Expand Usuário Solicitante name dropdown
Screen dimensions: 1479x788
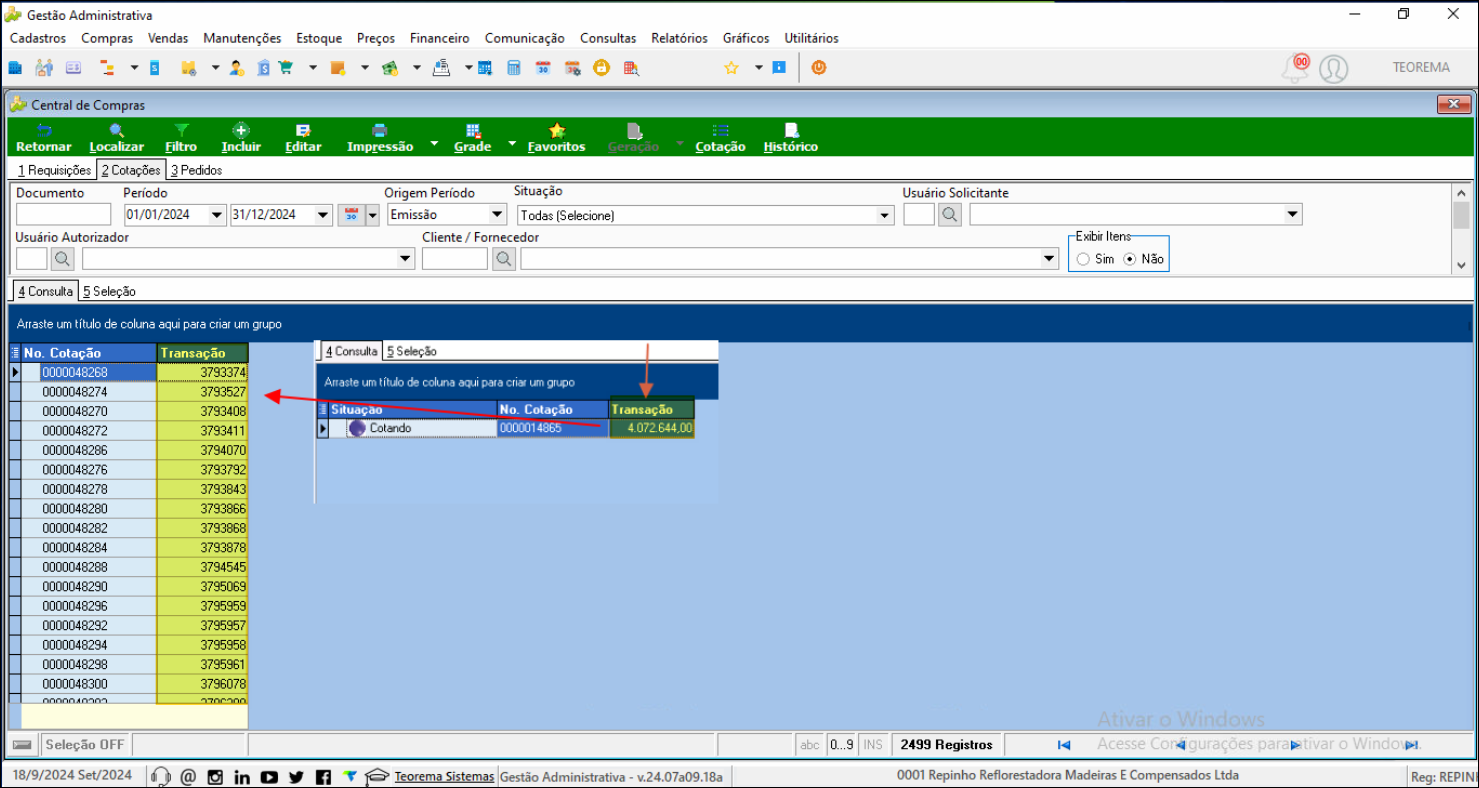pos(1293,214)
